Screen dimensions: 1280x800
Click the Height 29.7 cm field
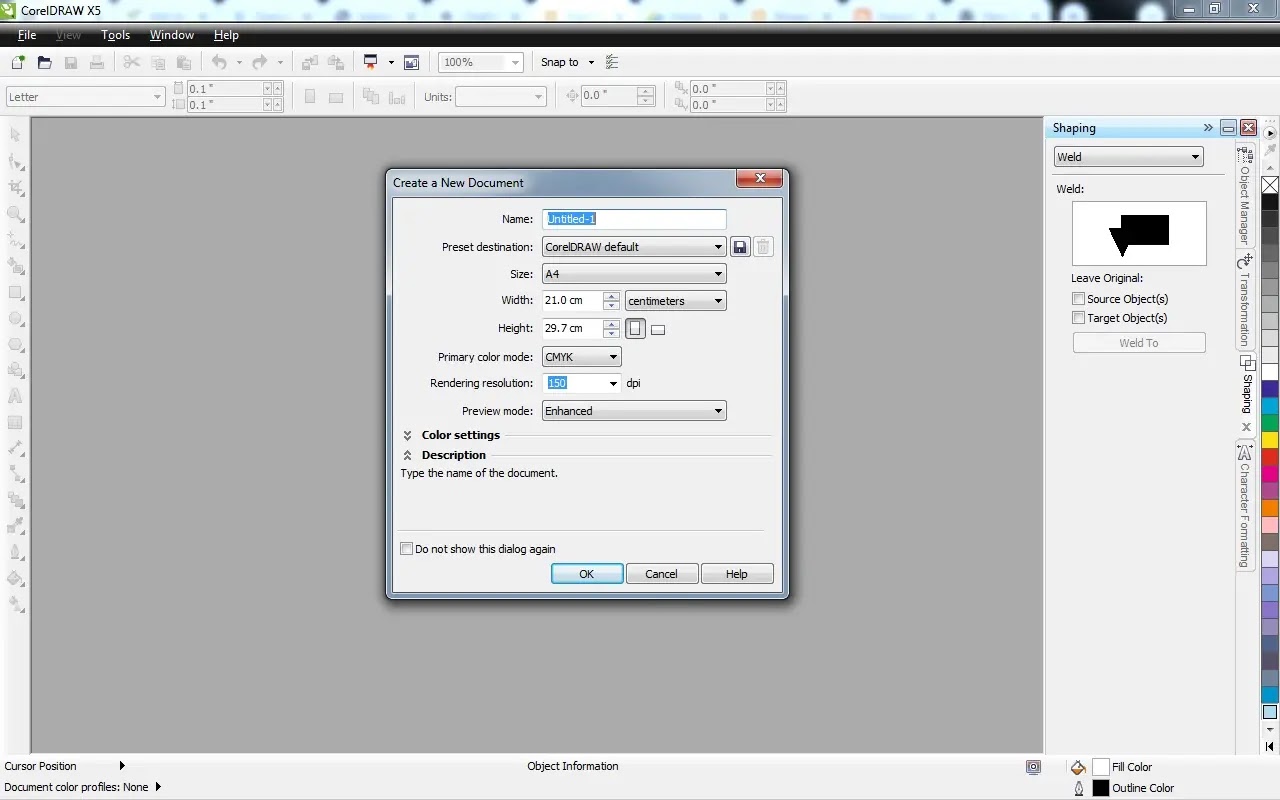(x=573, y=328)
